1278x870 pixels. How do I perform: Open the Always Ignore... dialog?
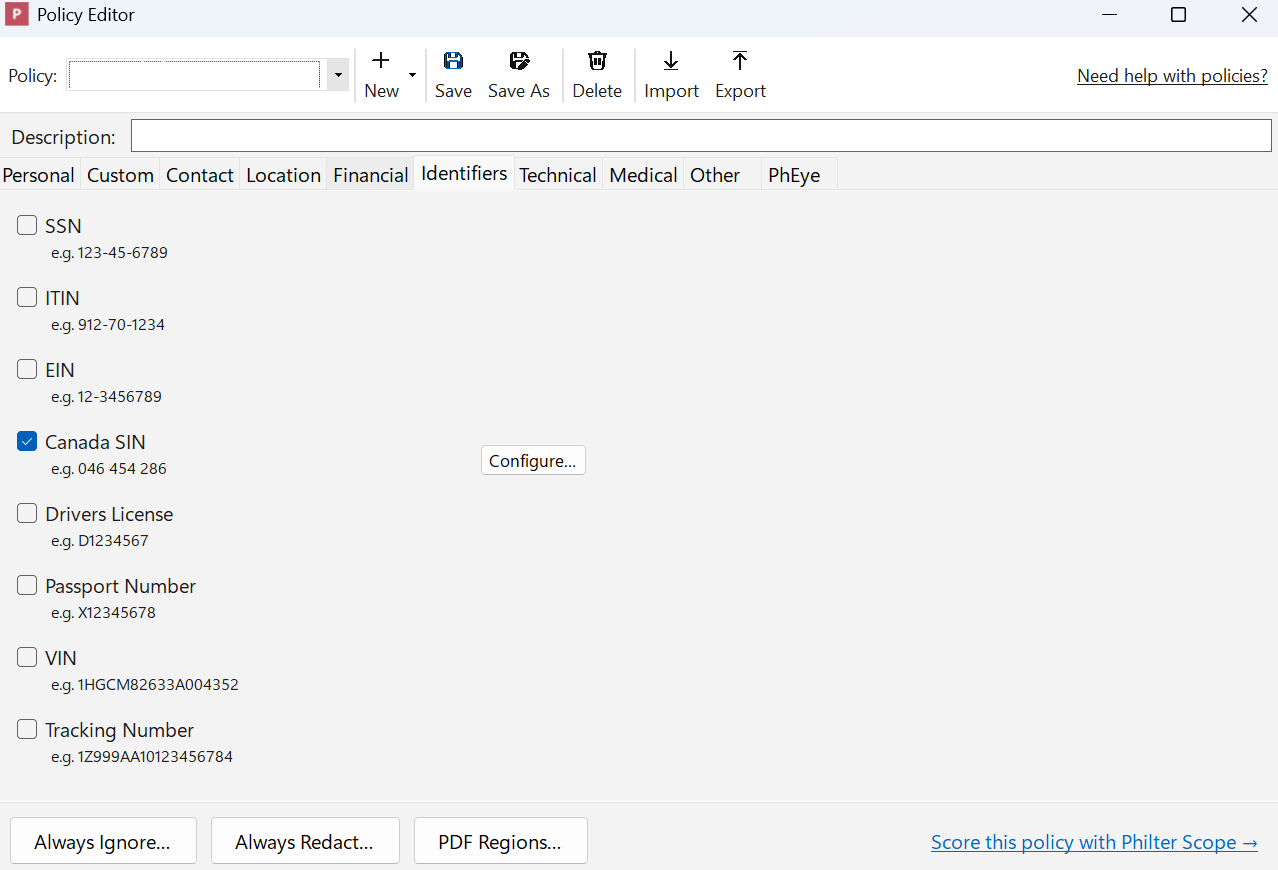(x=103, y=841)
